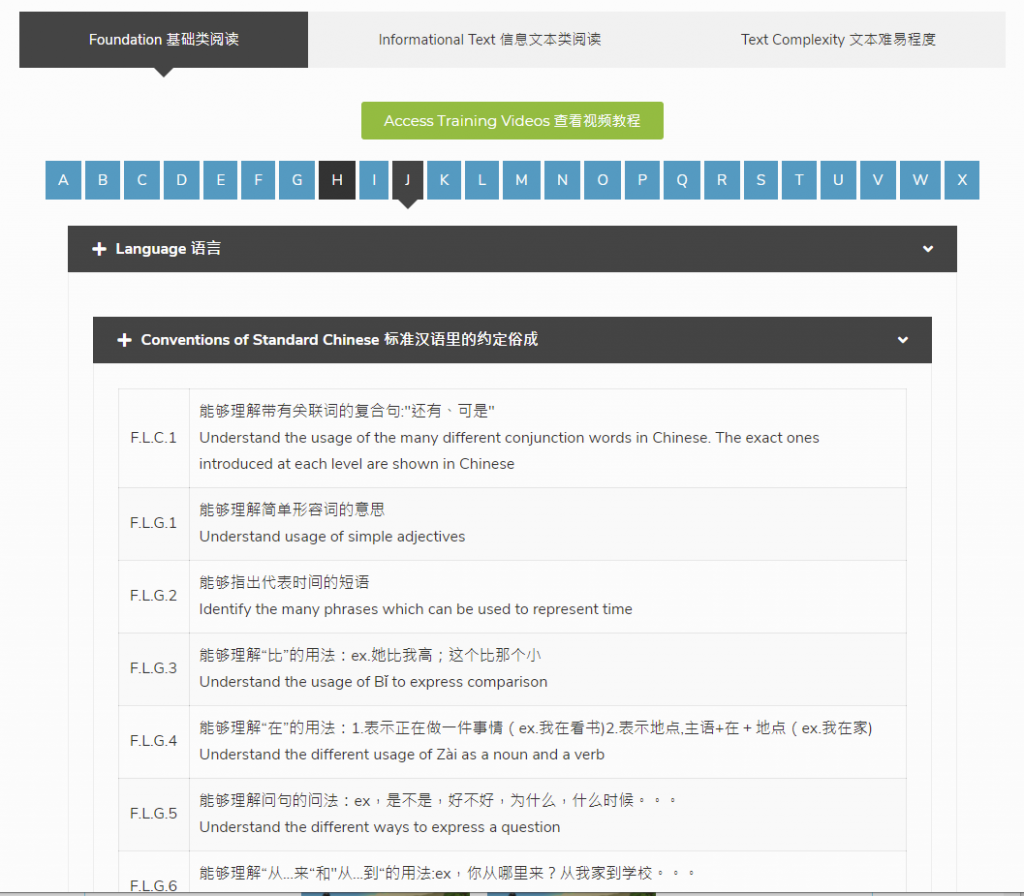
Task: Select level A button
Action: [63, 180]
